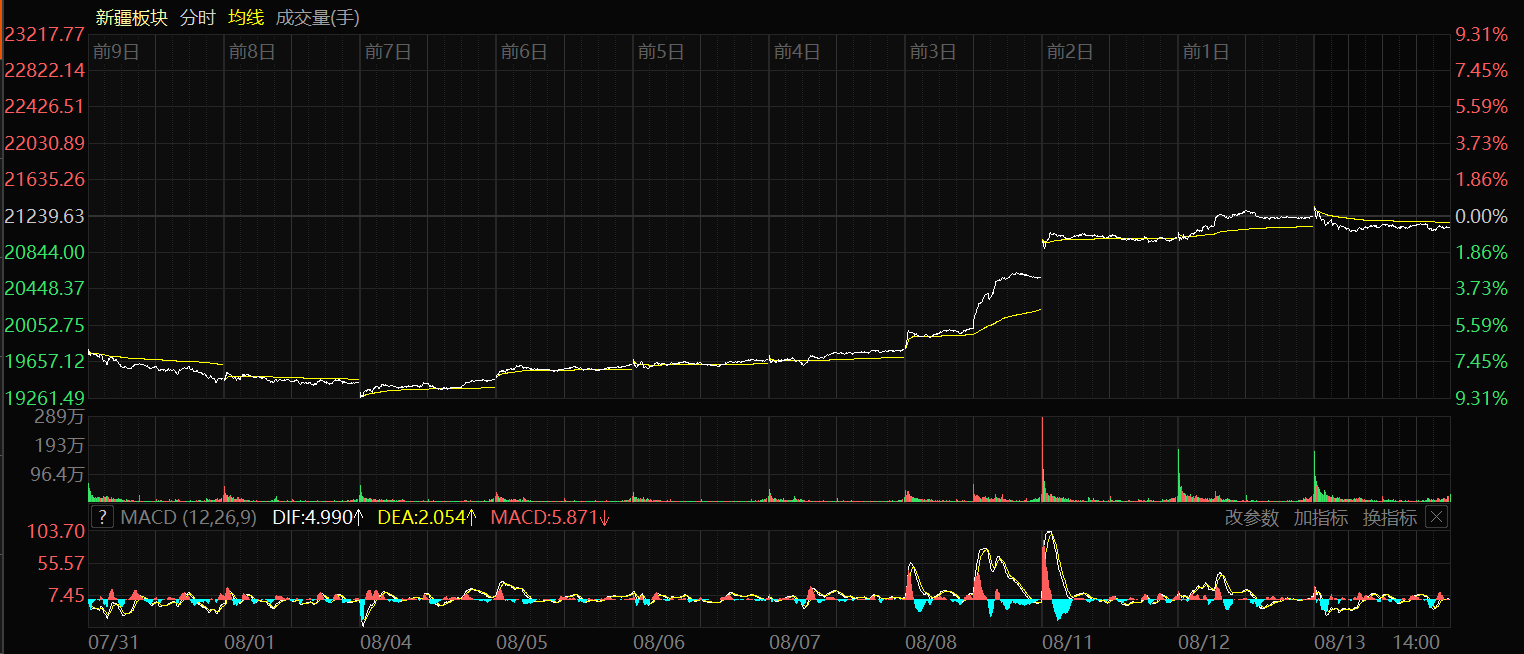The image size is (1524, 654).
Task: Click the 07/31 date on time axis
Action: tap(113, 640)
